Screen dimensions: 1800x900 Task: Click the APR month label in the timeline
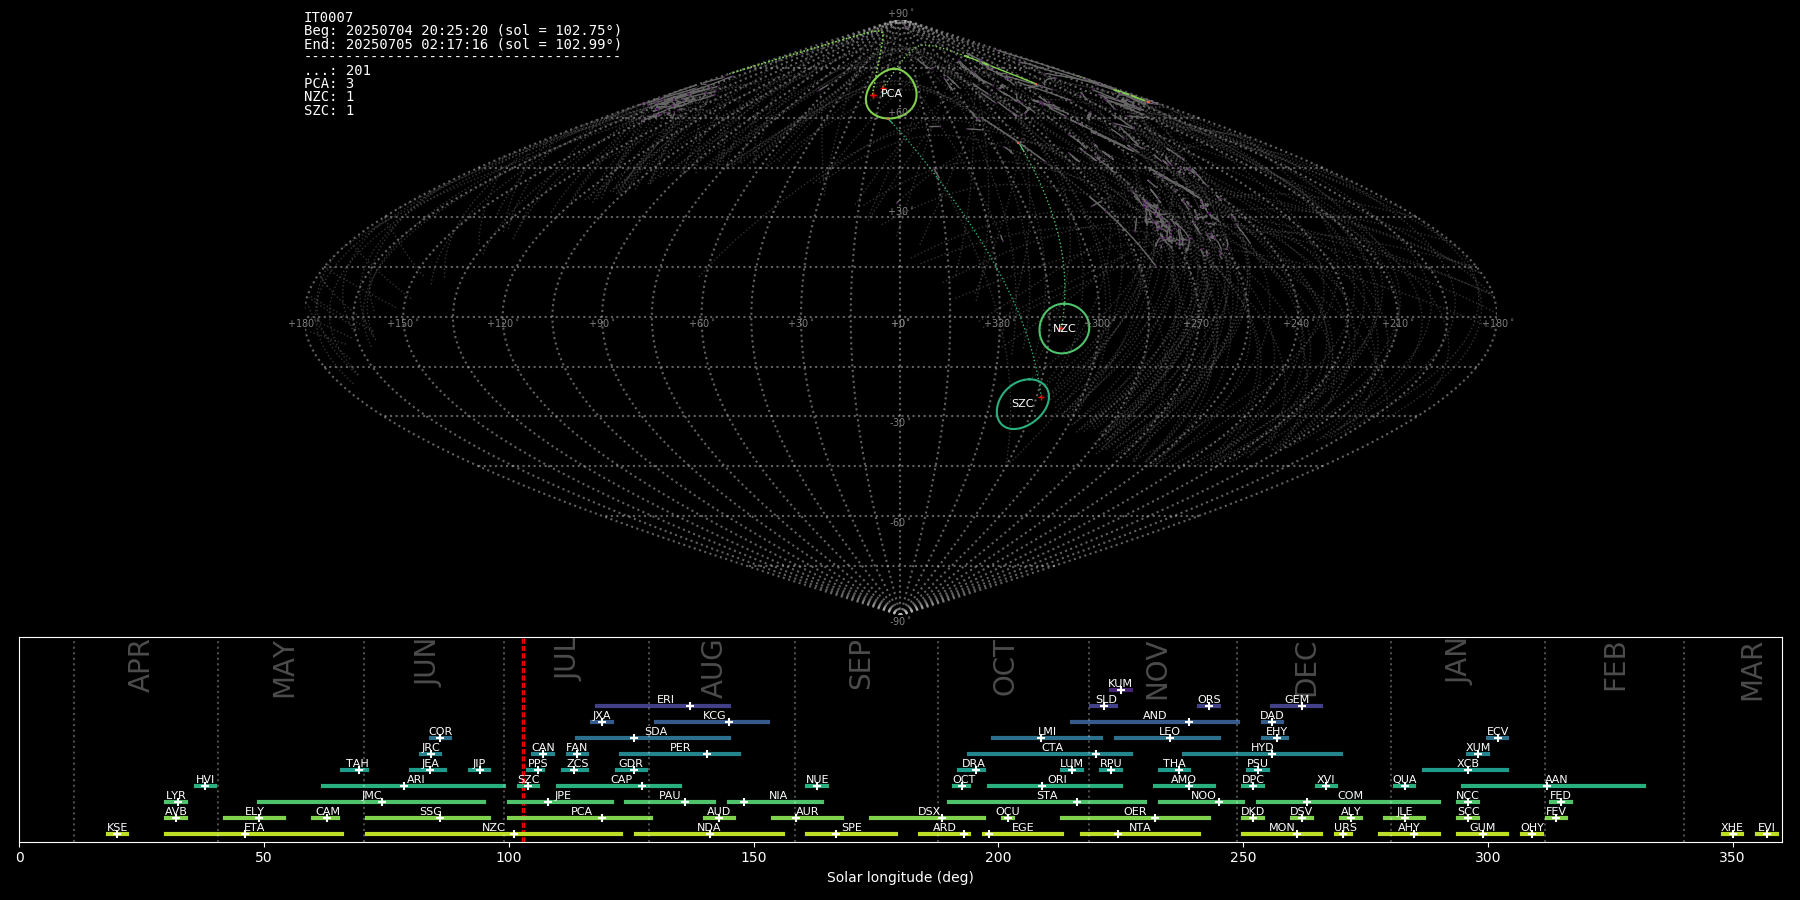(139, 666)
